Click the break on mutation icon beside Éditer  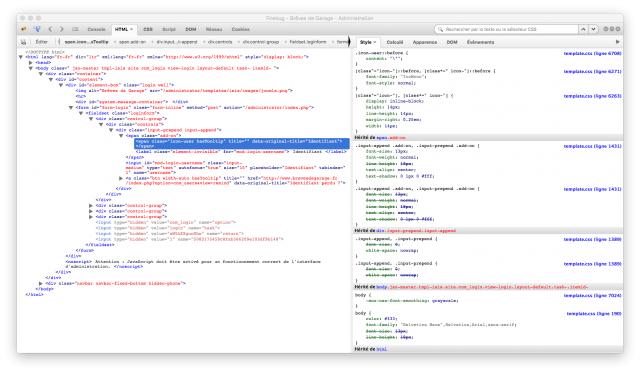point(24,42)
